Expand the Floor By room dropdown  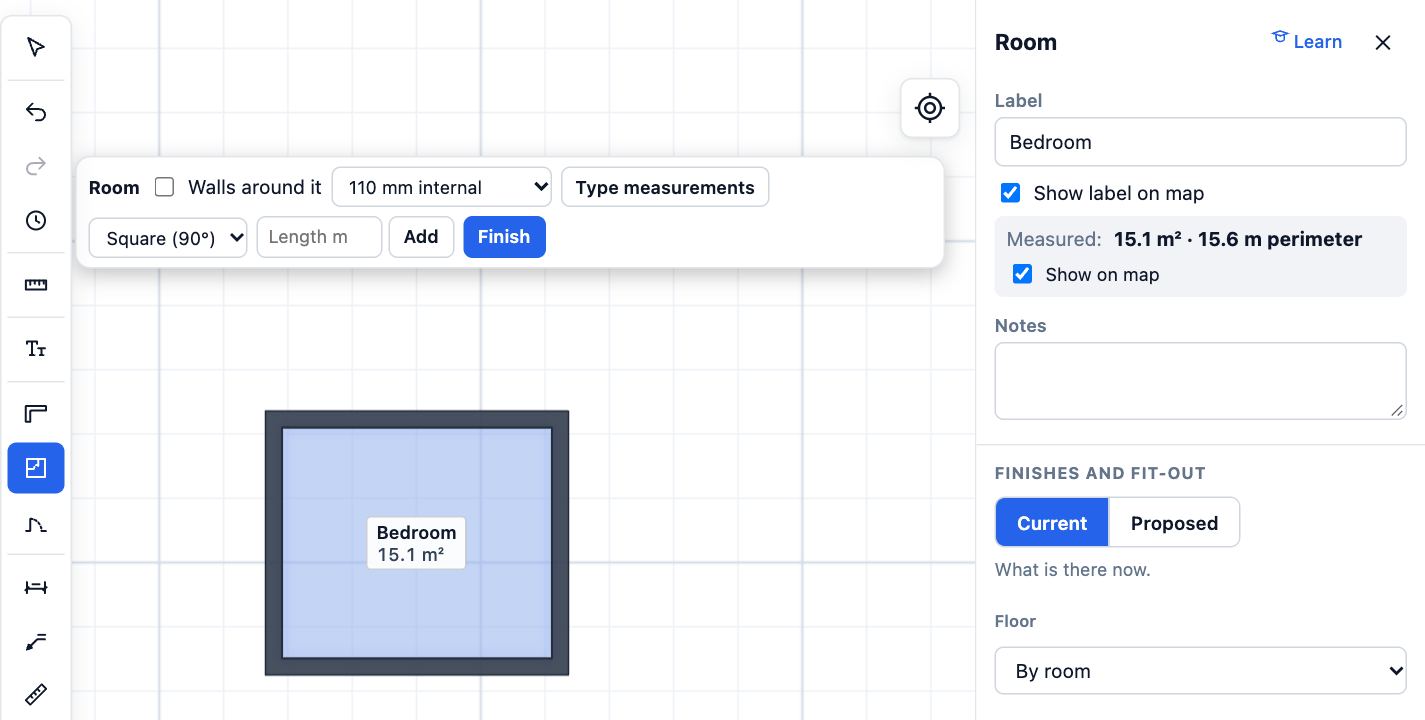[x=1201, y=671]
